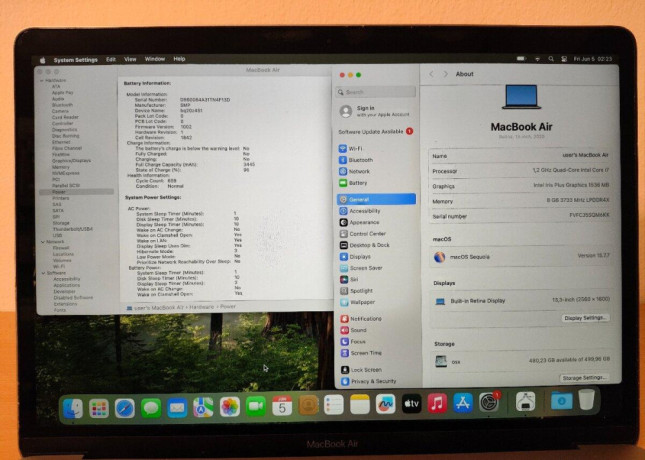Click the Storage Settings... button

584,378
